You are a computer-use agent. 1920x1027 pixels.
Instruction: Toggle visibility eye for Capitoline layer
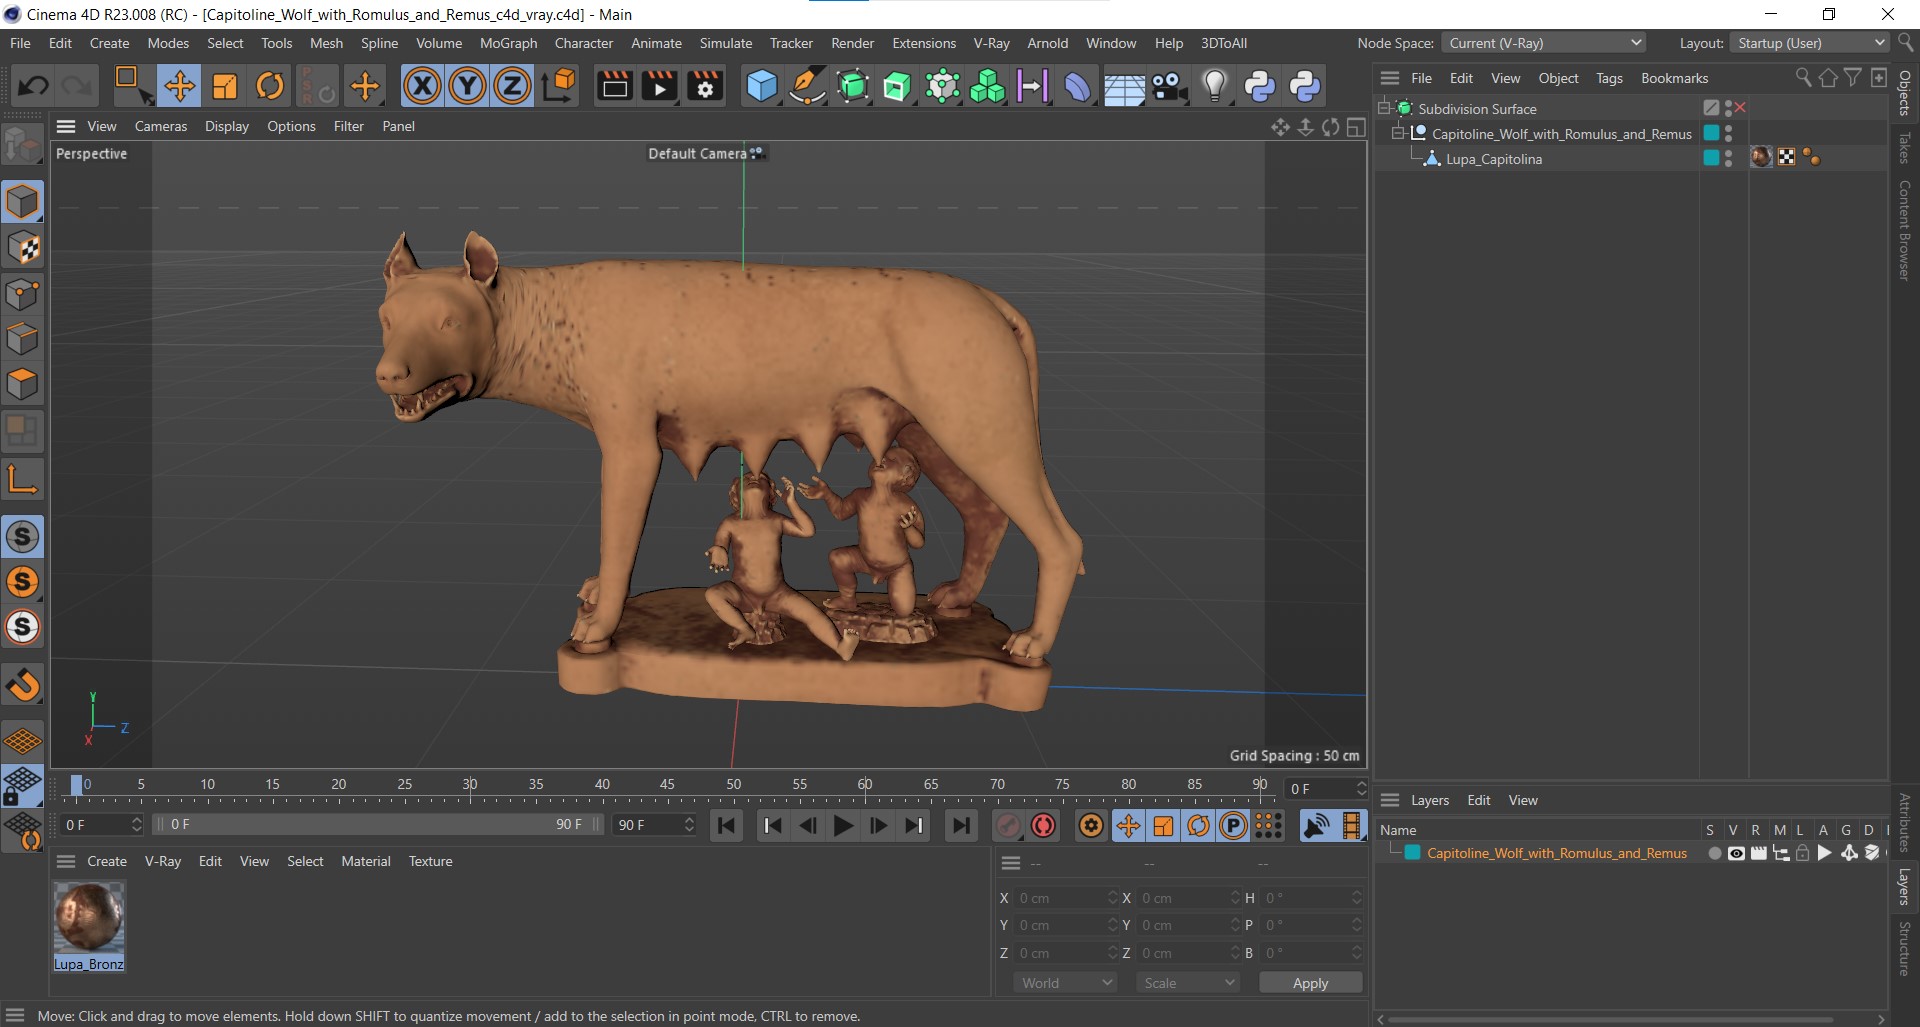pos(1737,853)
